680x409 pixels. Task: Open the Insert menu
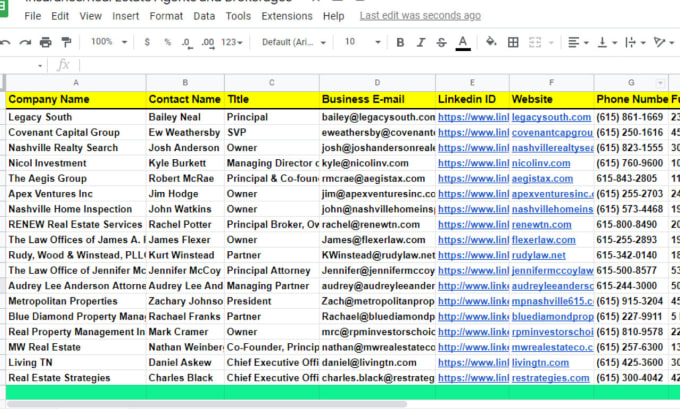coord(125,16)
